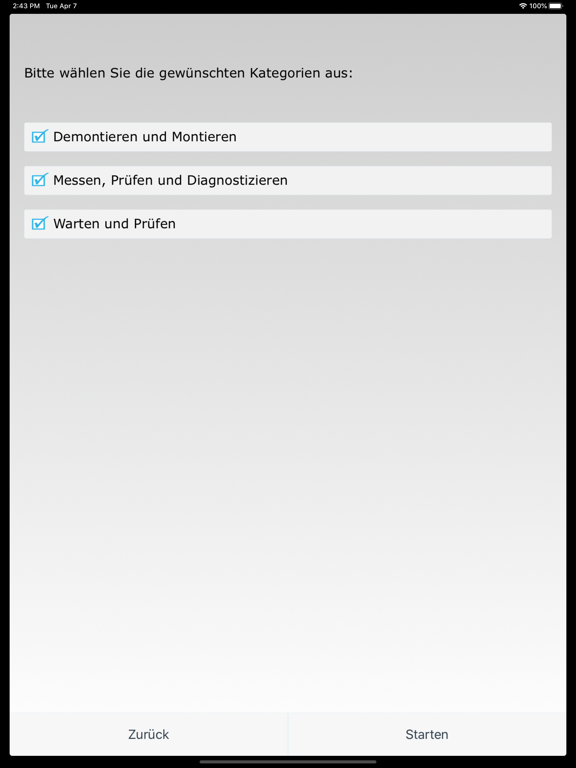Disable the Warten und Prüfen checkbox

click(40, 223)
